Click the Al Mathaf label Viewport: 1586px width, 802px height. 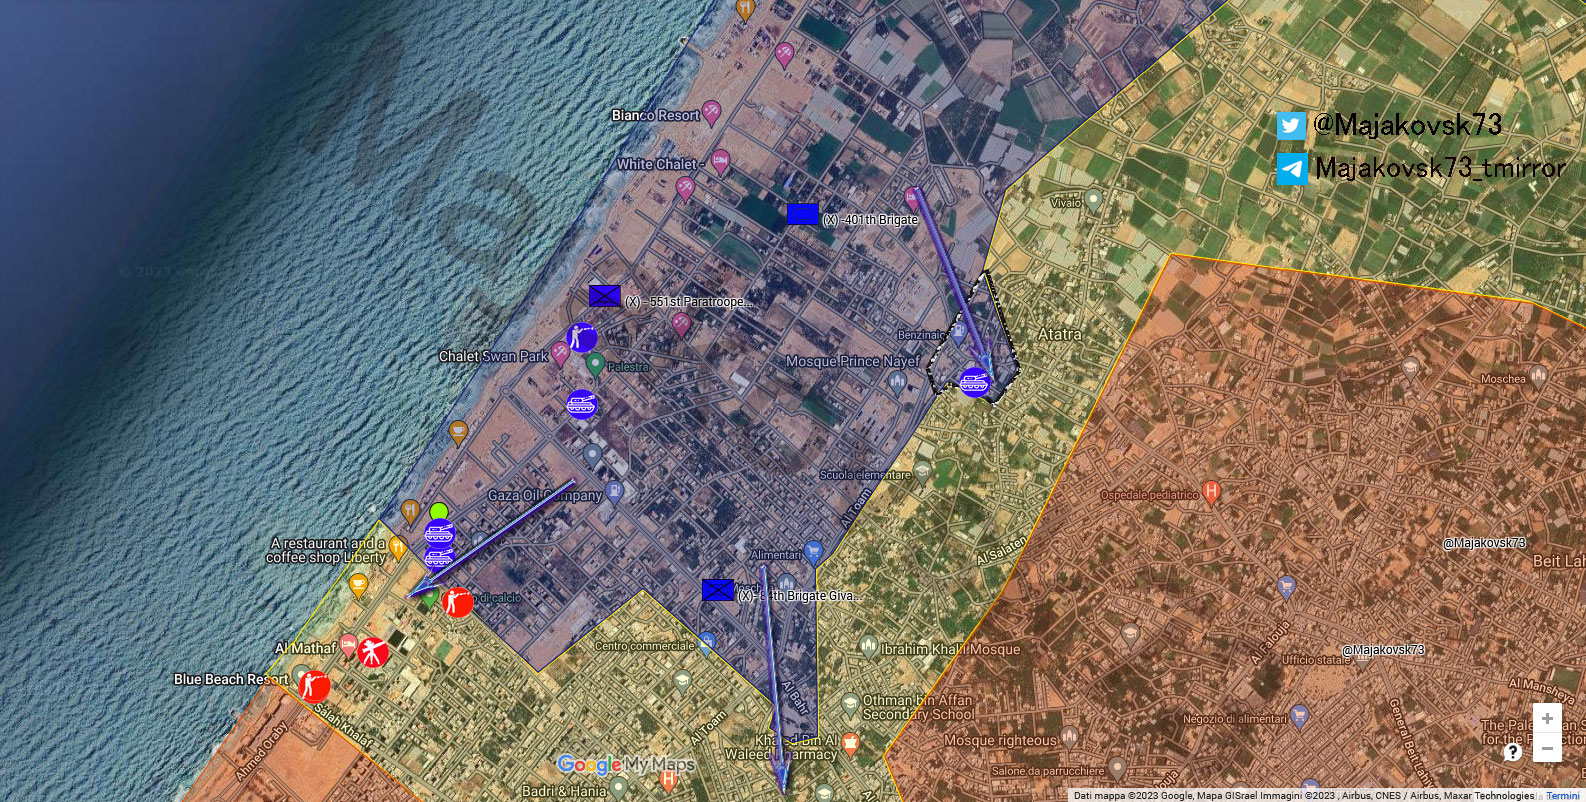306,648
